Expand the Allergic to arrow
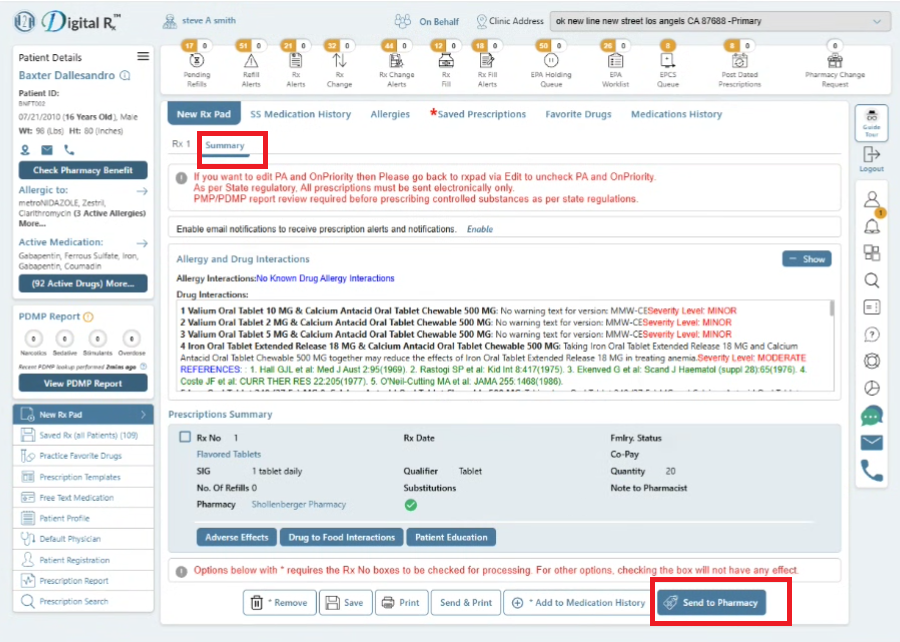This screenshot has width=900, height=642. pyautogui.click(x=142, y=191)
